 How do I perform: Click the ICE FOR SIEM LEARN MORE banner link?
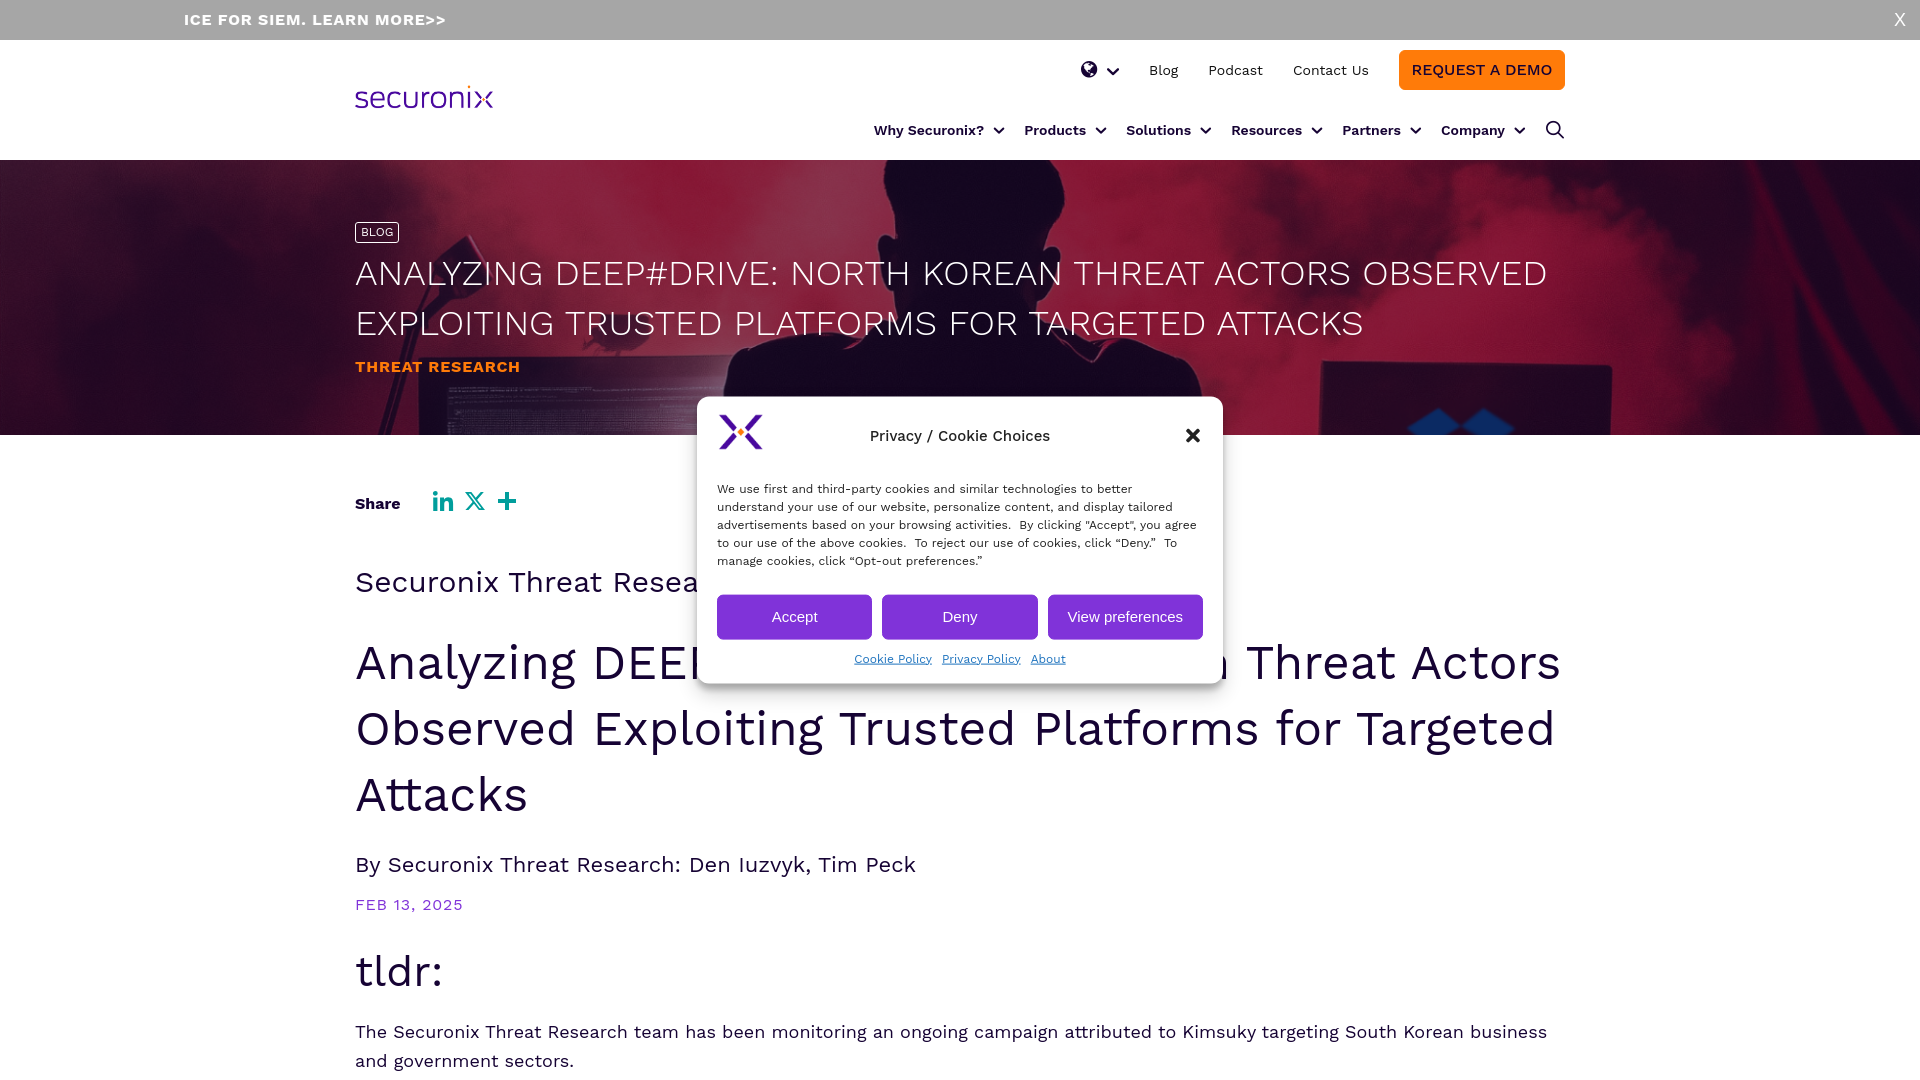314,20
